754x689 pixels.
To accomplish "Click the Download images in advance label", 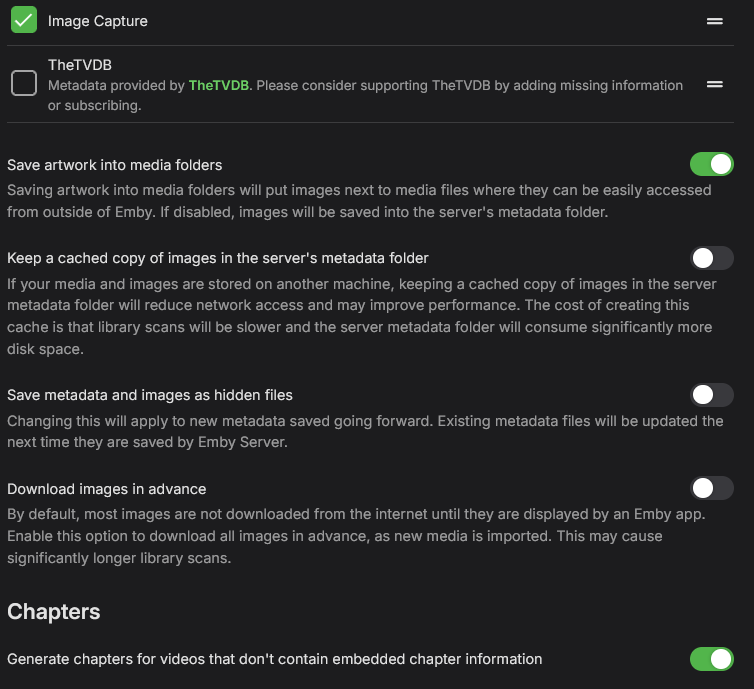I will click(x=107, y=489).
